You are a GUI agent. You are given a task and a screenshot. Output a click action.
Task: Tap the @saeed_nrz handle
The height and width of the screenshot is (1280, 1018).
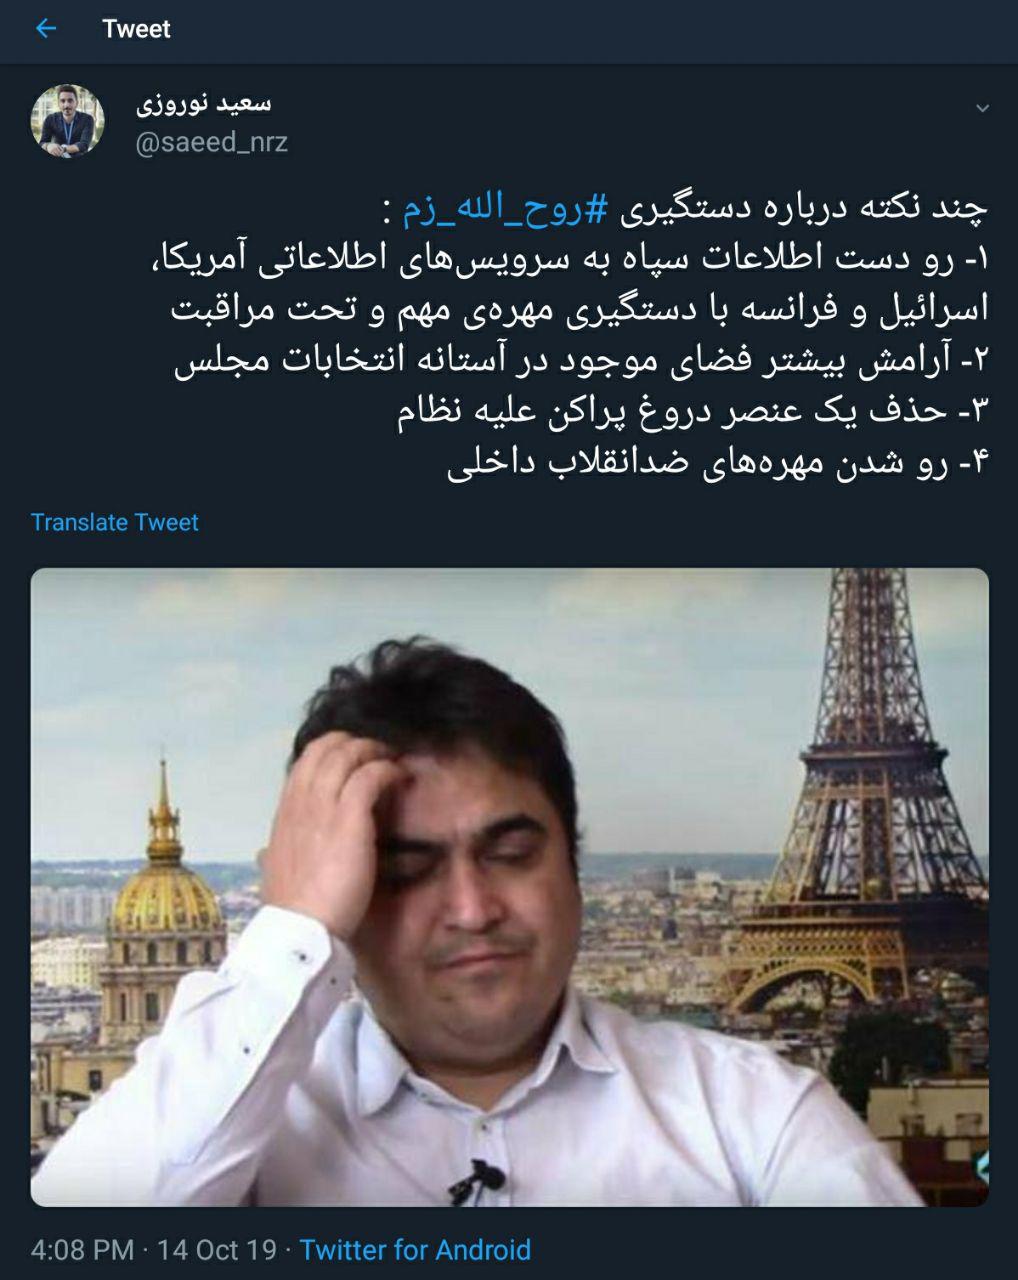(x=211, y=143)
